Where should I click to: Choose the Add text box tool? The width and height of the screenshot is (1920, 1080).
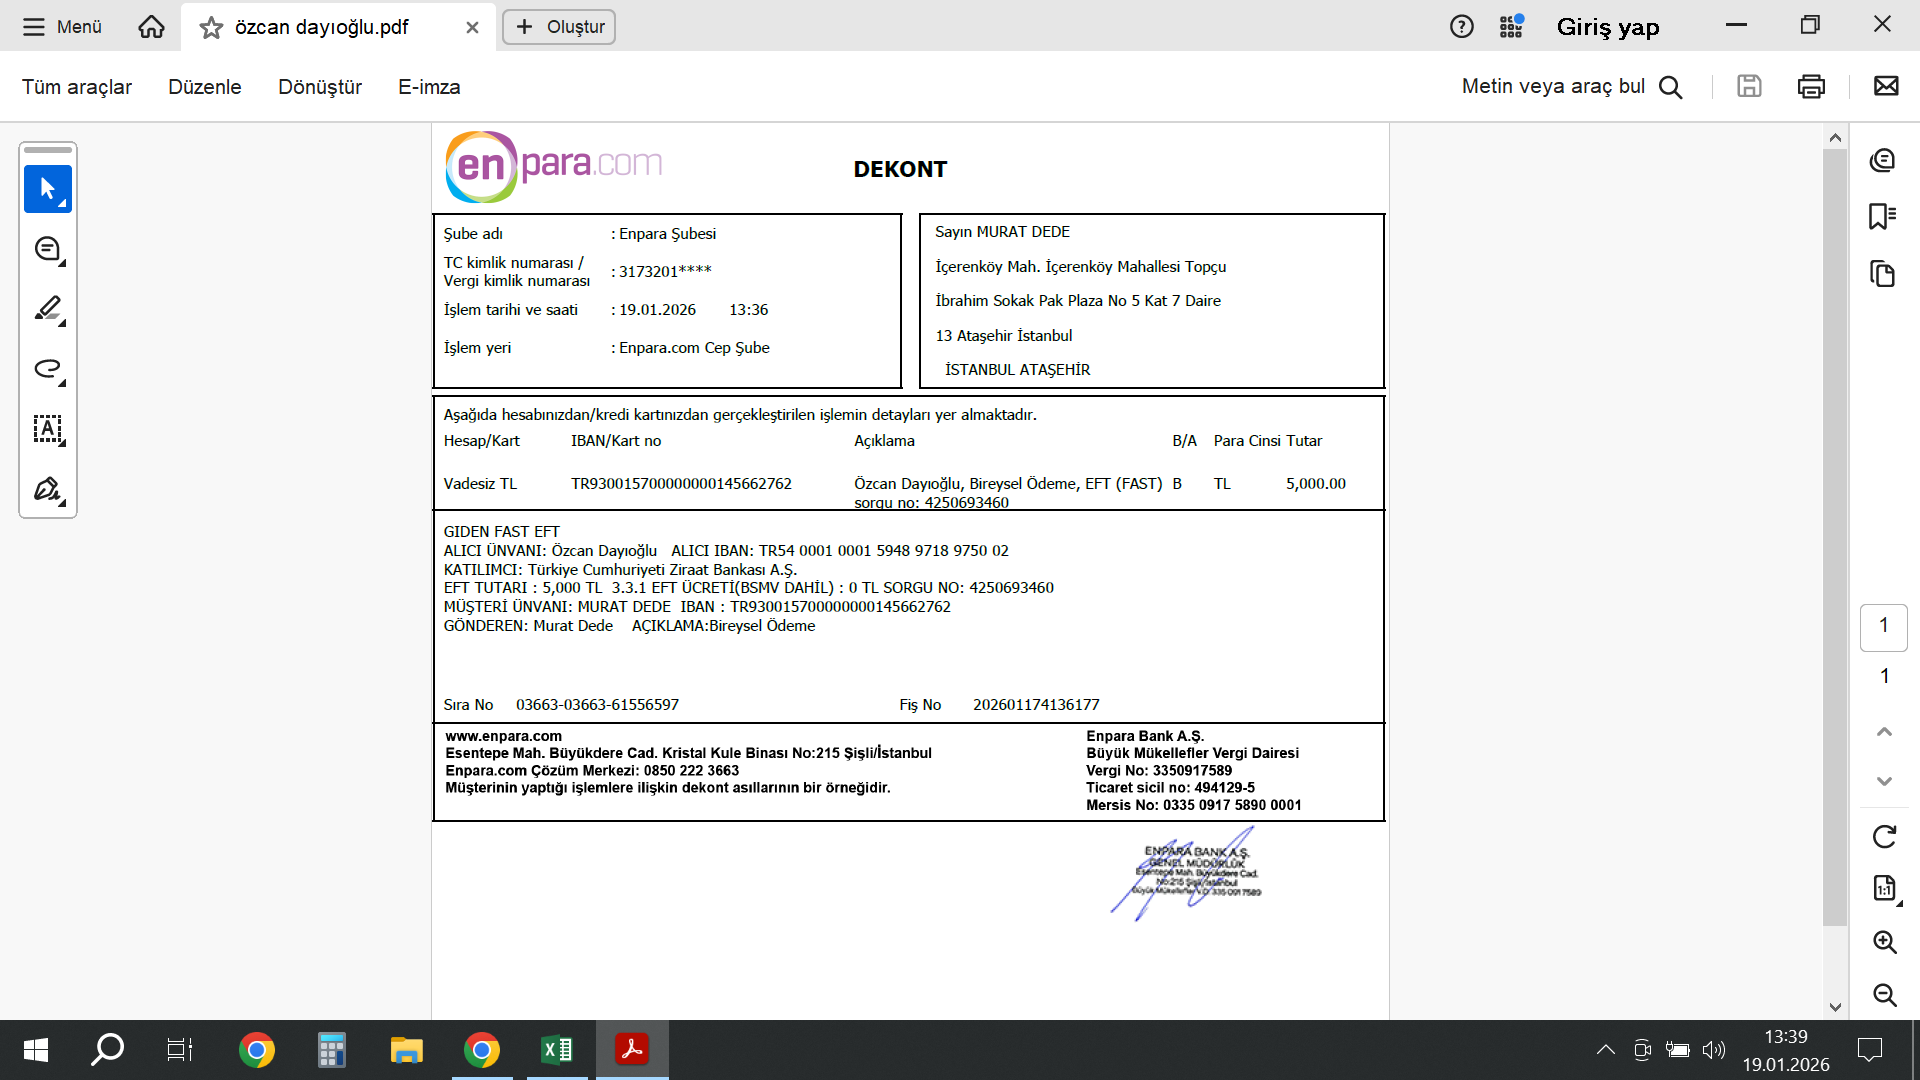(x=48, y=429)
